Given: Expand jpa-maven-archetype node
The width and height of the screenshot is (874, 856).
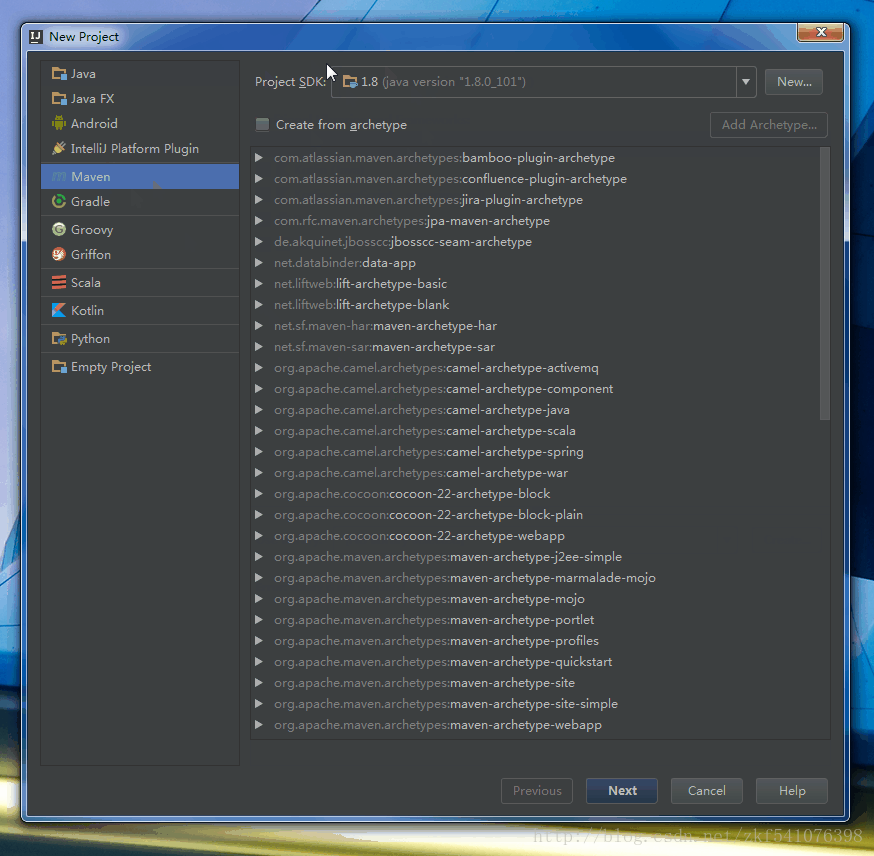Looking at the screenshot, I should coord(259,221).
